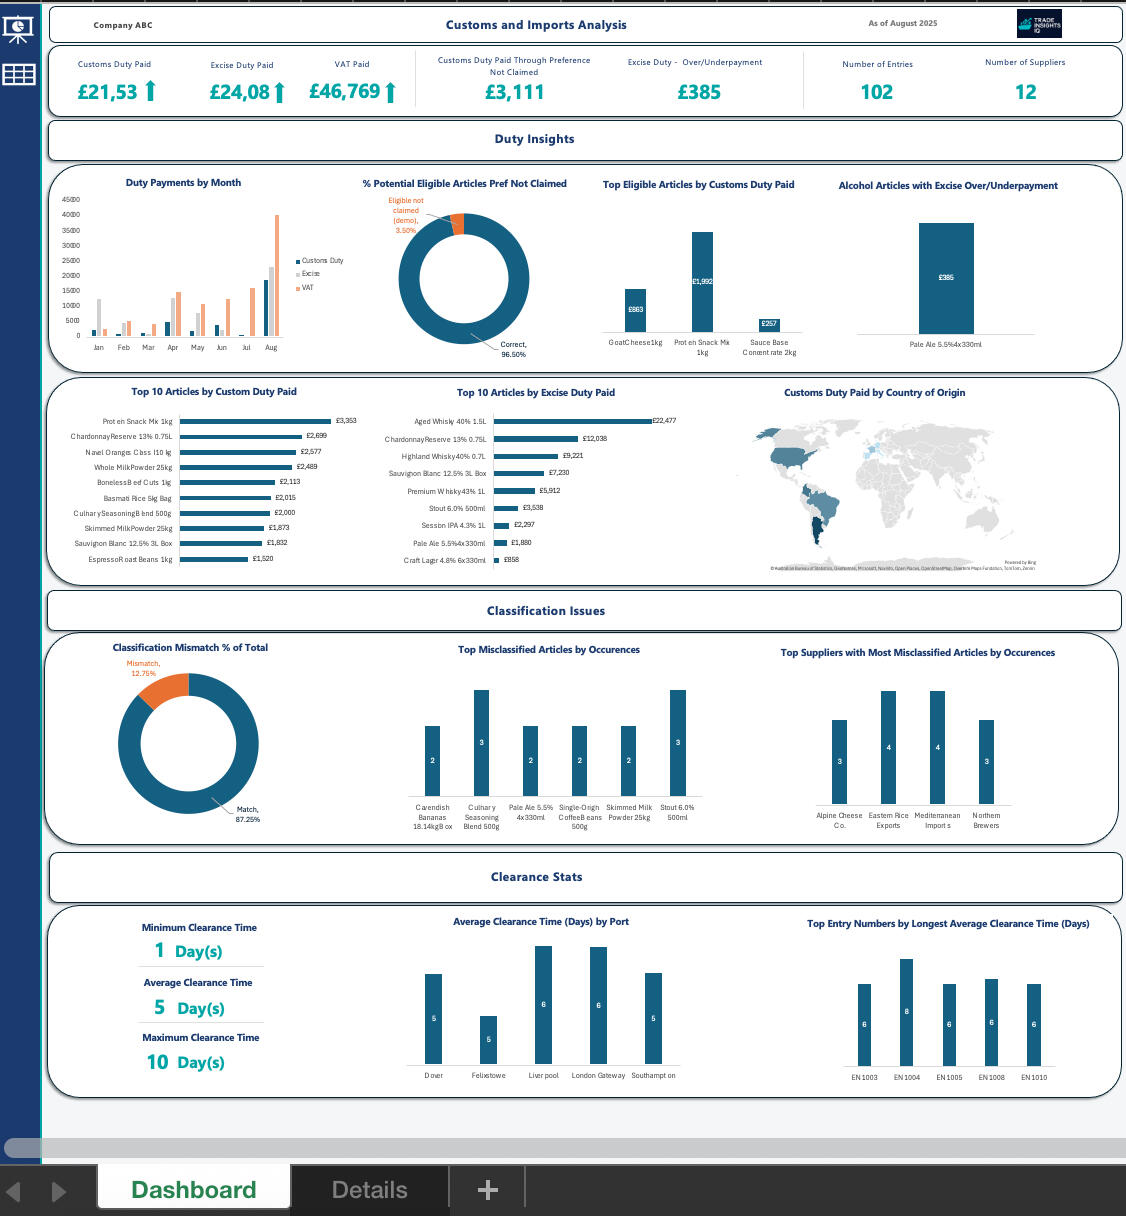Click the Duty Insights section header

(x=534, y=140)
